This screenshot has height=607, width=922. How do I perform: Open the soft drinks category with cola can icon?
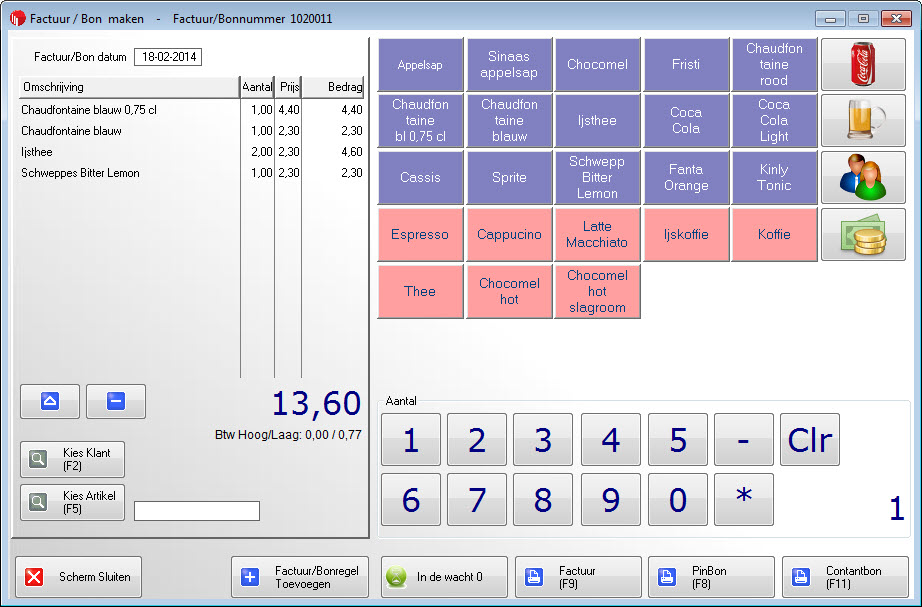pos(863,65)
